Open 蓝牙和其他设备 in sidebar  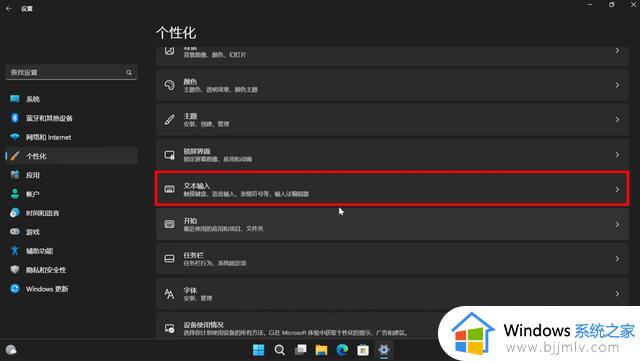71,118
